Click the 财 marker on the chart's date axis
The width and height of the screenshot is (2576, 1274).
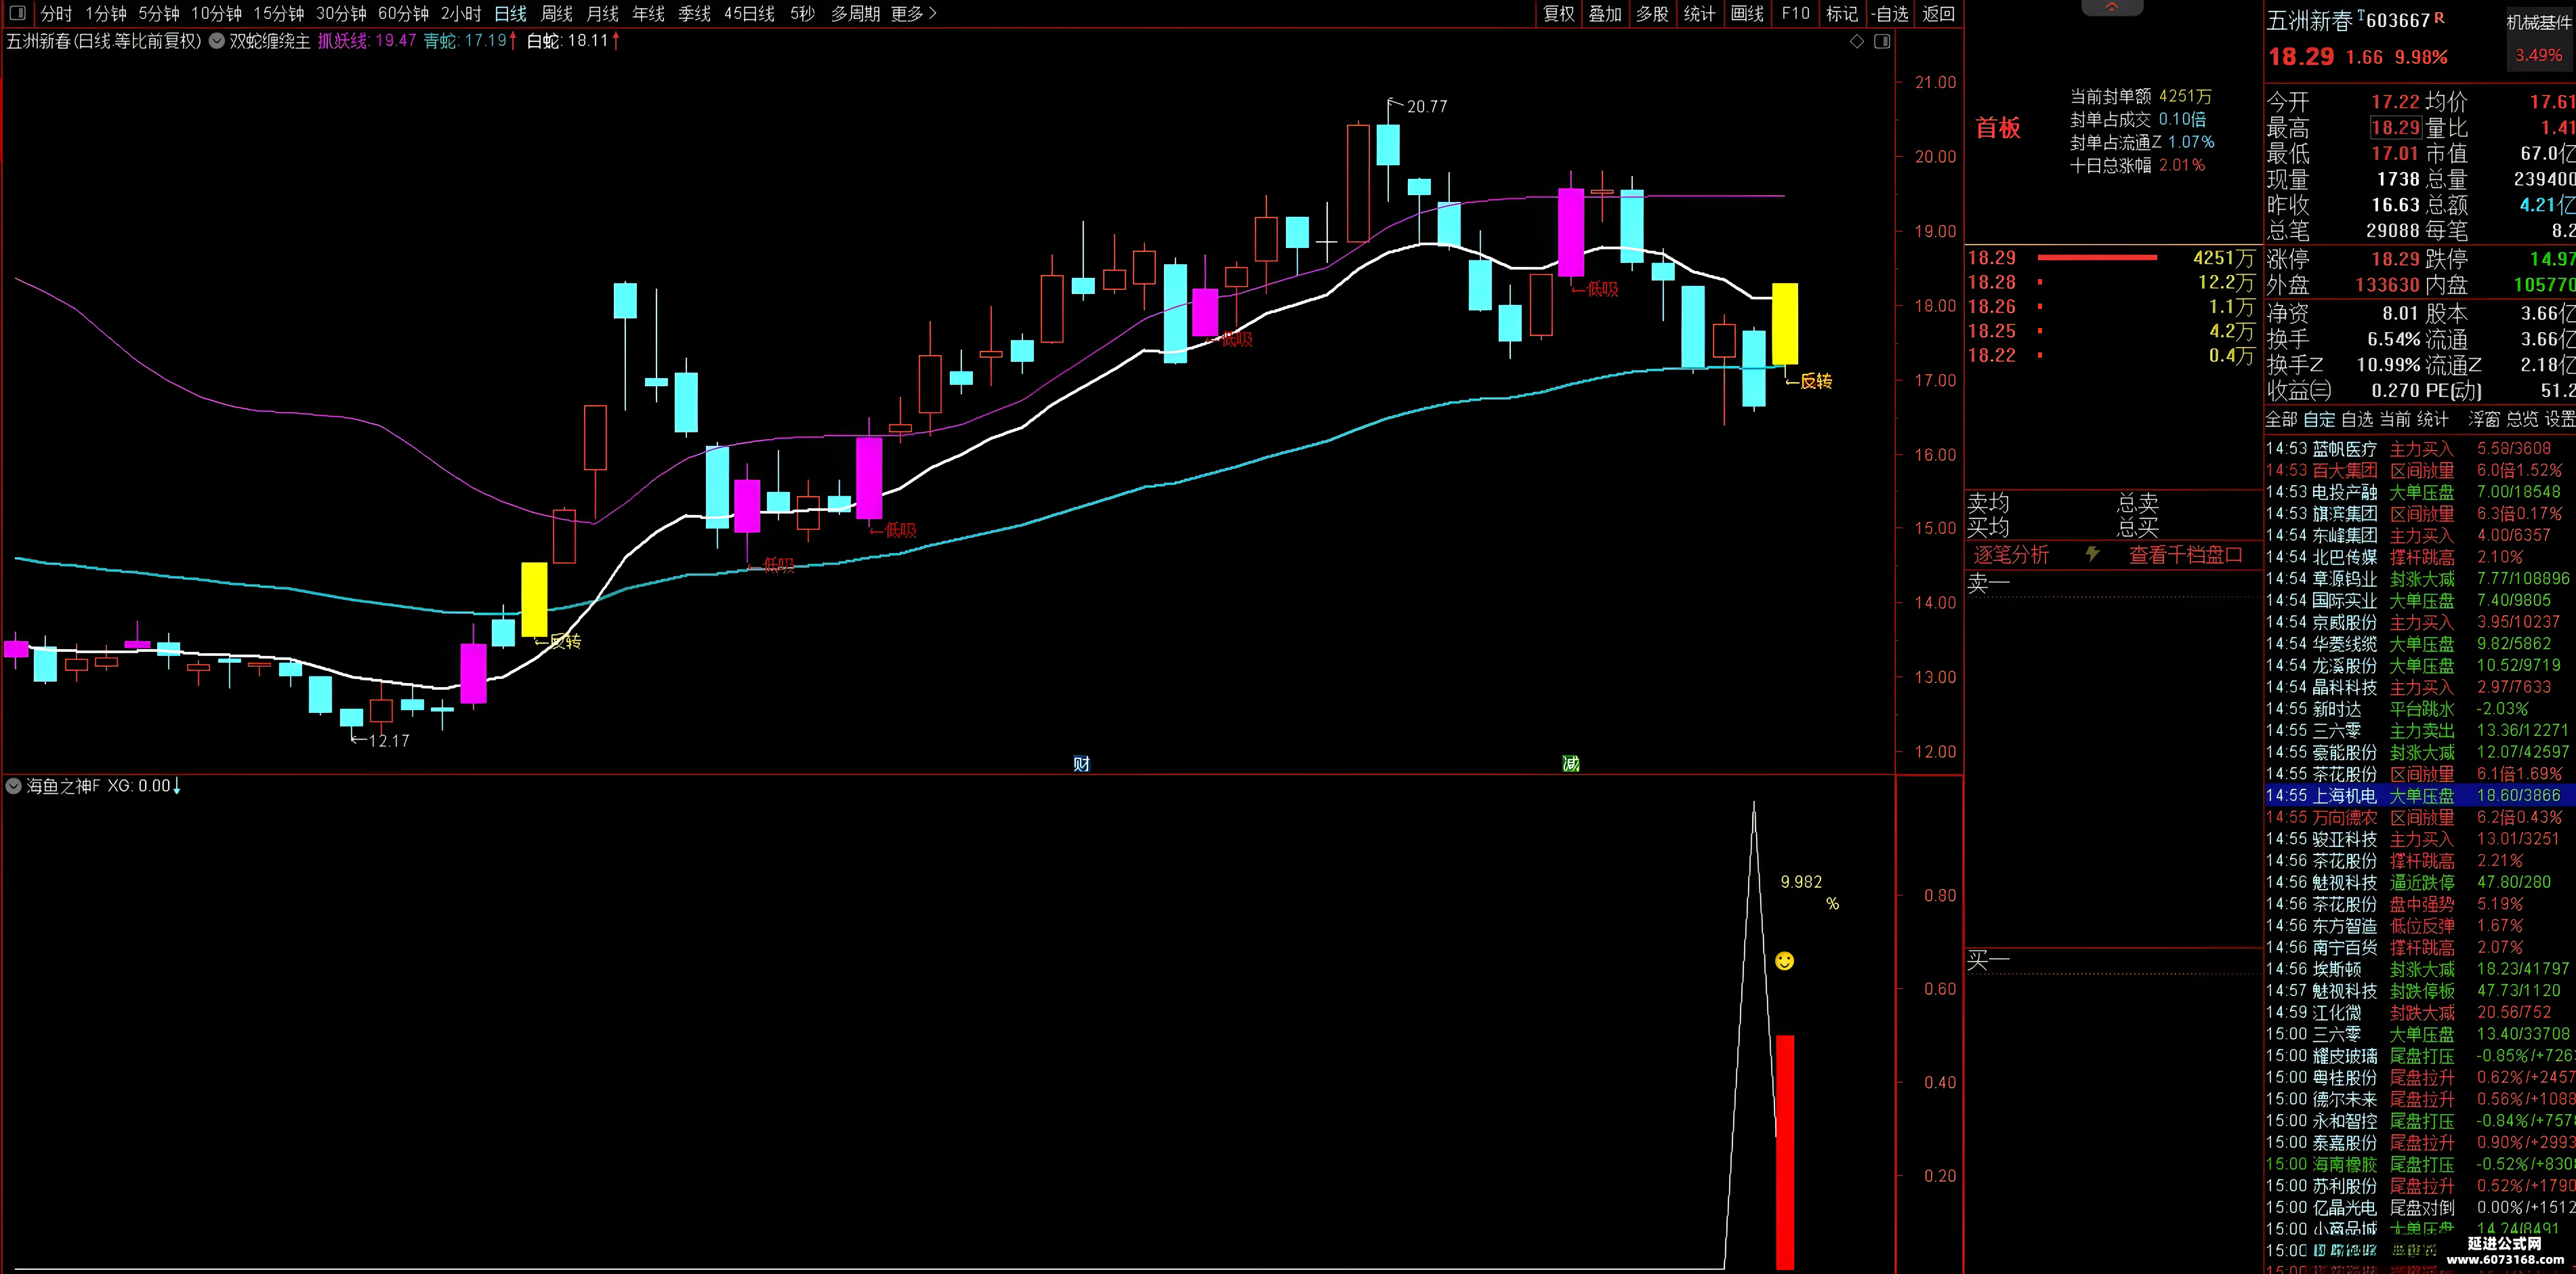1081,764
